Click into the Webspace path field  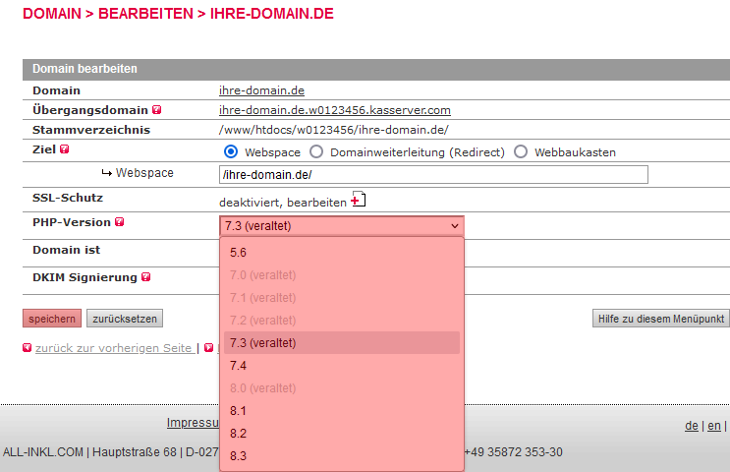coord(433,175)
